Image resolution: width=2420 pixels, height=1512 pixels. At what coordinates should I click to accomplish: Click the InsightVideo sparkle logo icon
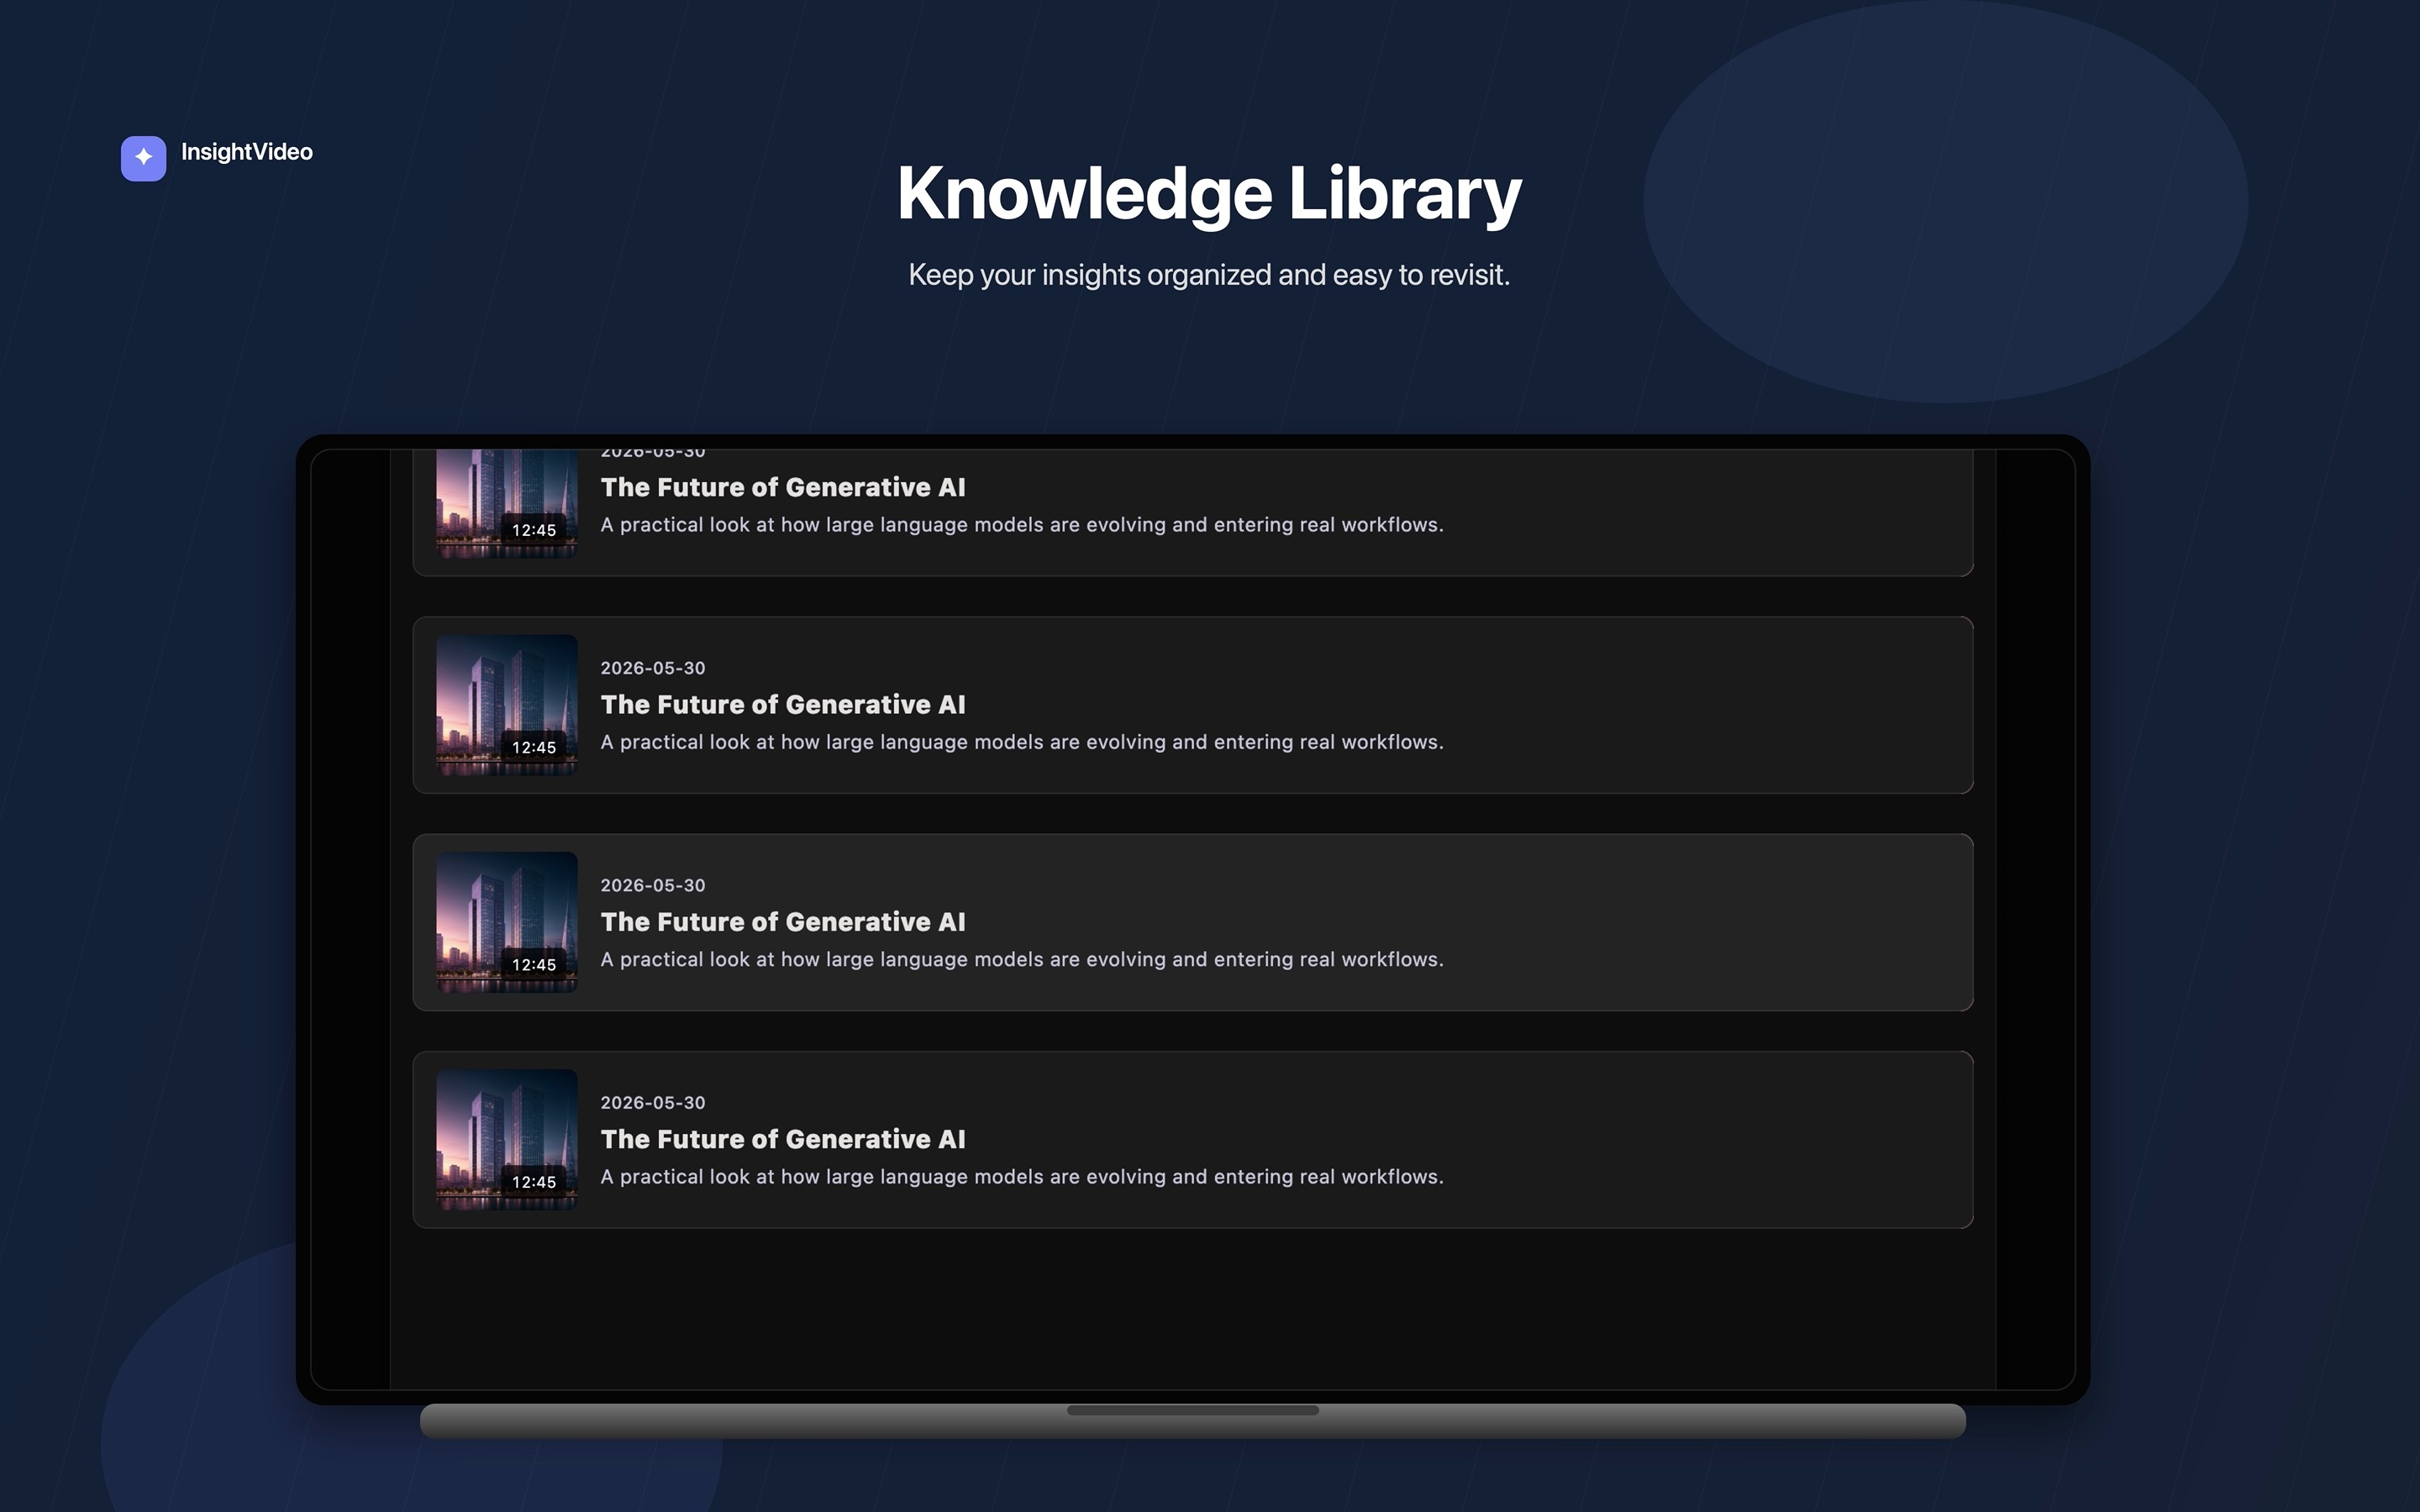pos(143,158)
